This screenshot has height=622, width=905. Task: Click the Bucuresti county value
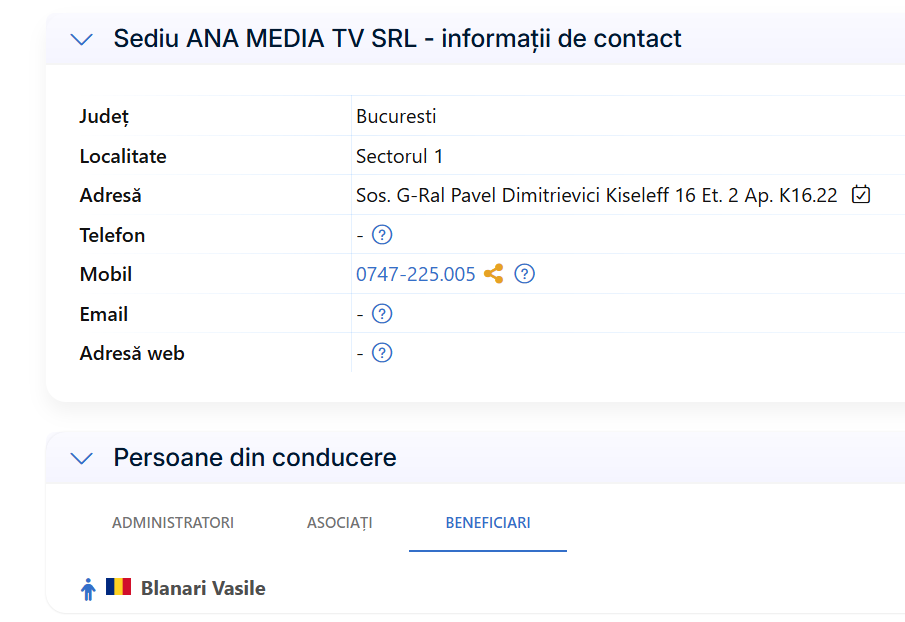coord(396,116)
